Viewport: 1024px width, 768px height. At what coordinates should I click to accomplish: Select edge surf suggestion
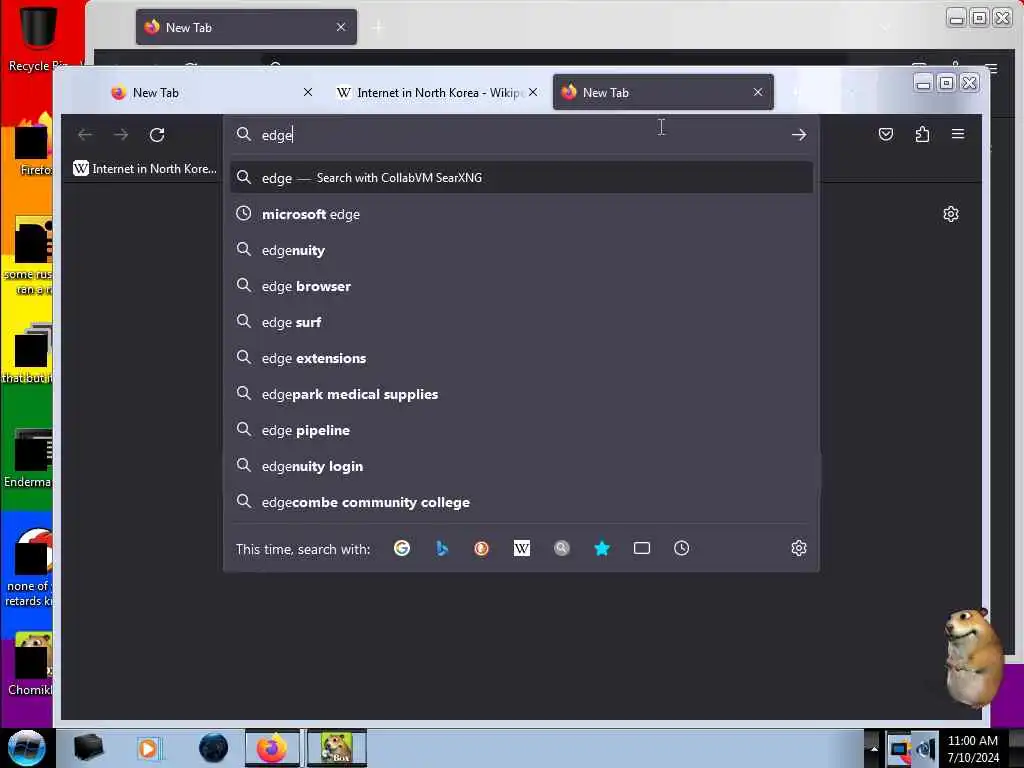tap(521, 322)
